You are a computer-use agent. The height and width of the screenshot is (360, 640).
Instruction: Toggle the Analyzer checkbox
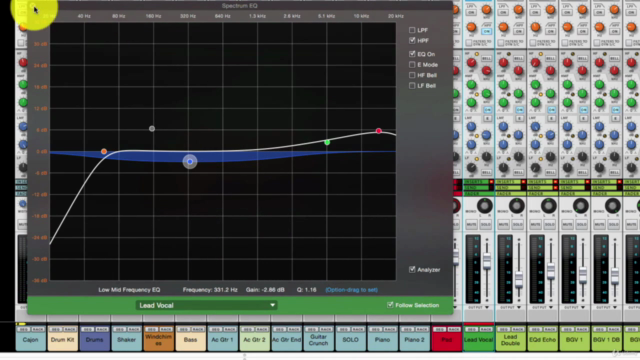412,269
